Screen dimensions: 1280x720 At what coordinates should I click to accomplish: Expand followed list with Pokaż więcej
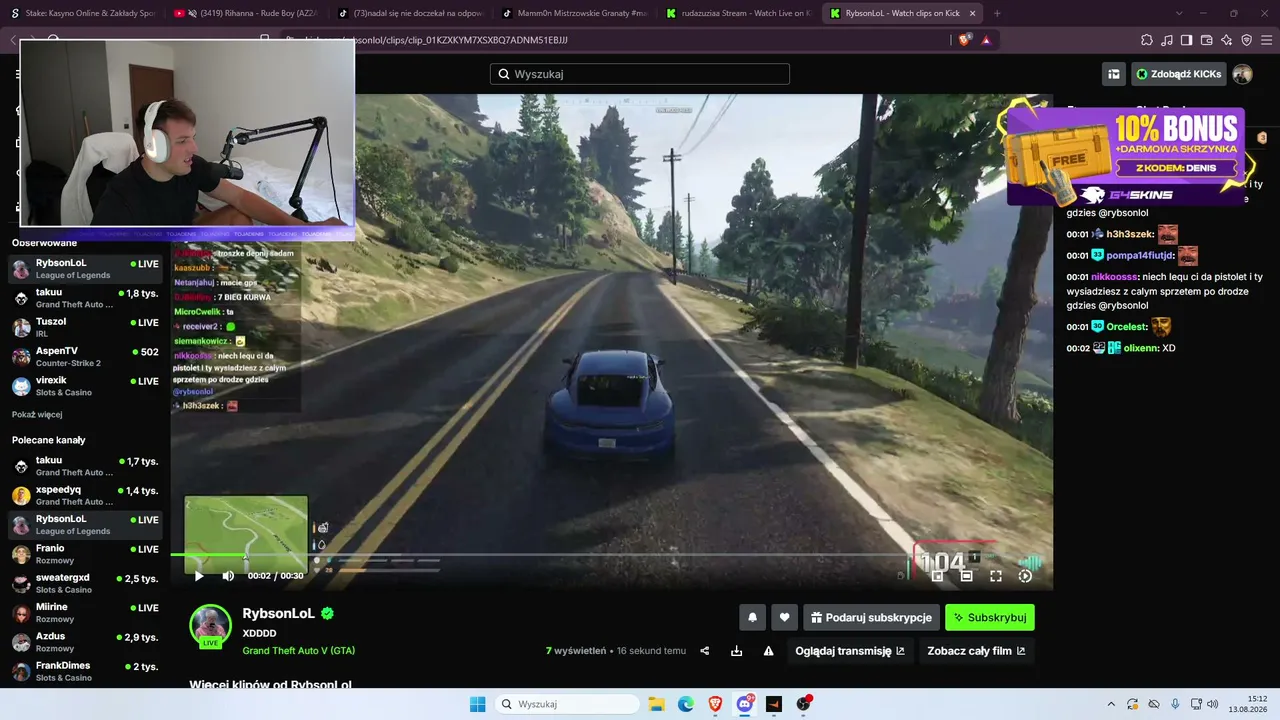tap(37, 414)
